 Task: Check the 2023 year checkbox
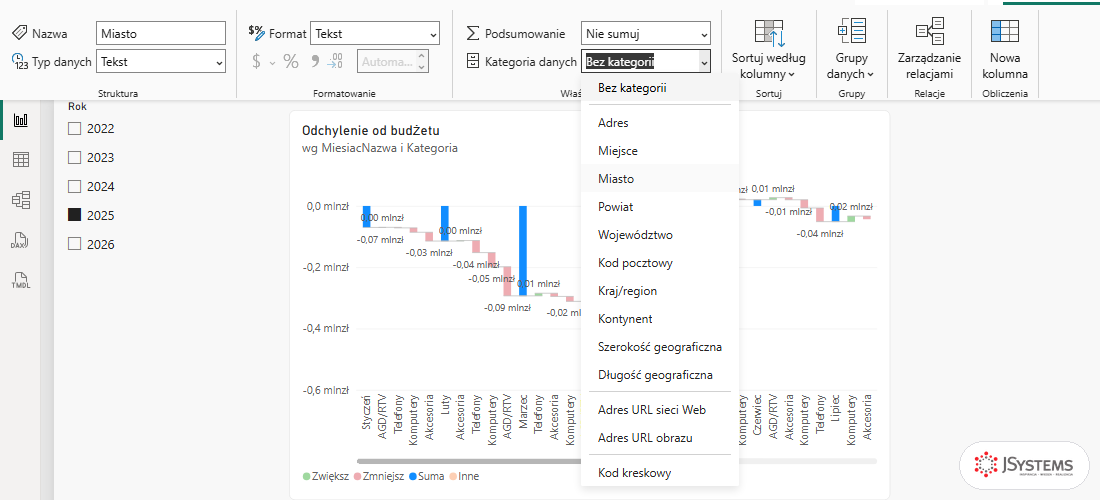(74, 158)
